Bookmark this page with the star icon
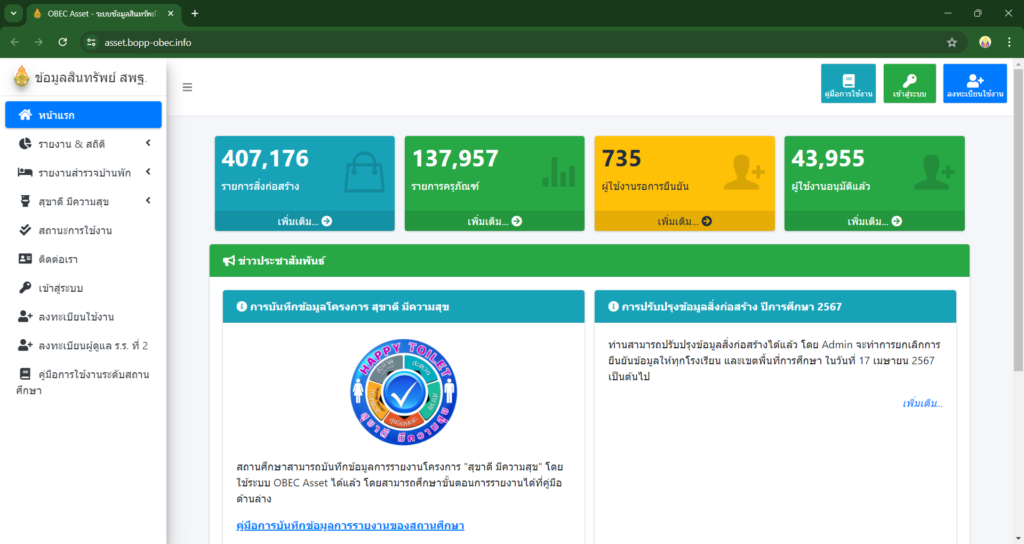Image resolution: width=1024 pixels, height=544 pixels. [951, 42]
